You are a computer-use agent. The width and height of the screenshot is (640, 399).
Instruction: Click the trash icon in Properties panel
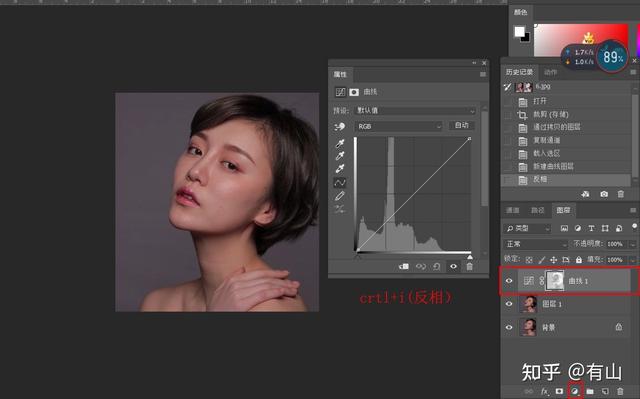coord(469,266)
